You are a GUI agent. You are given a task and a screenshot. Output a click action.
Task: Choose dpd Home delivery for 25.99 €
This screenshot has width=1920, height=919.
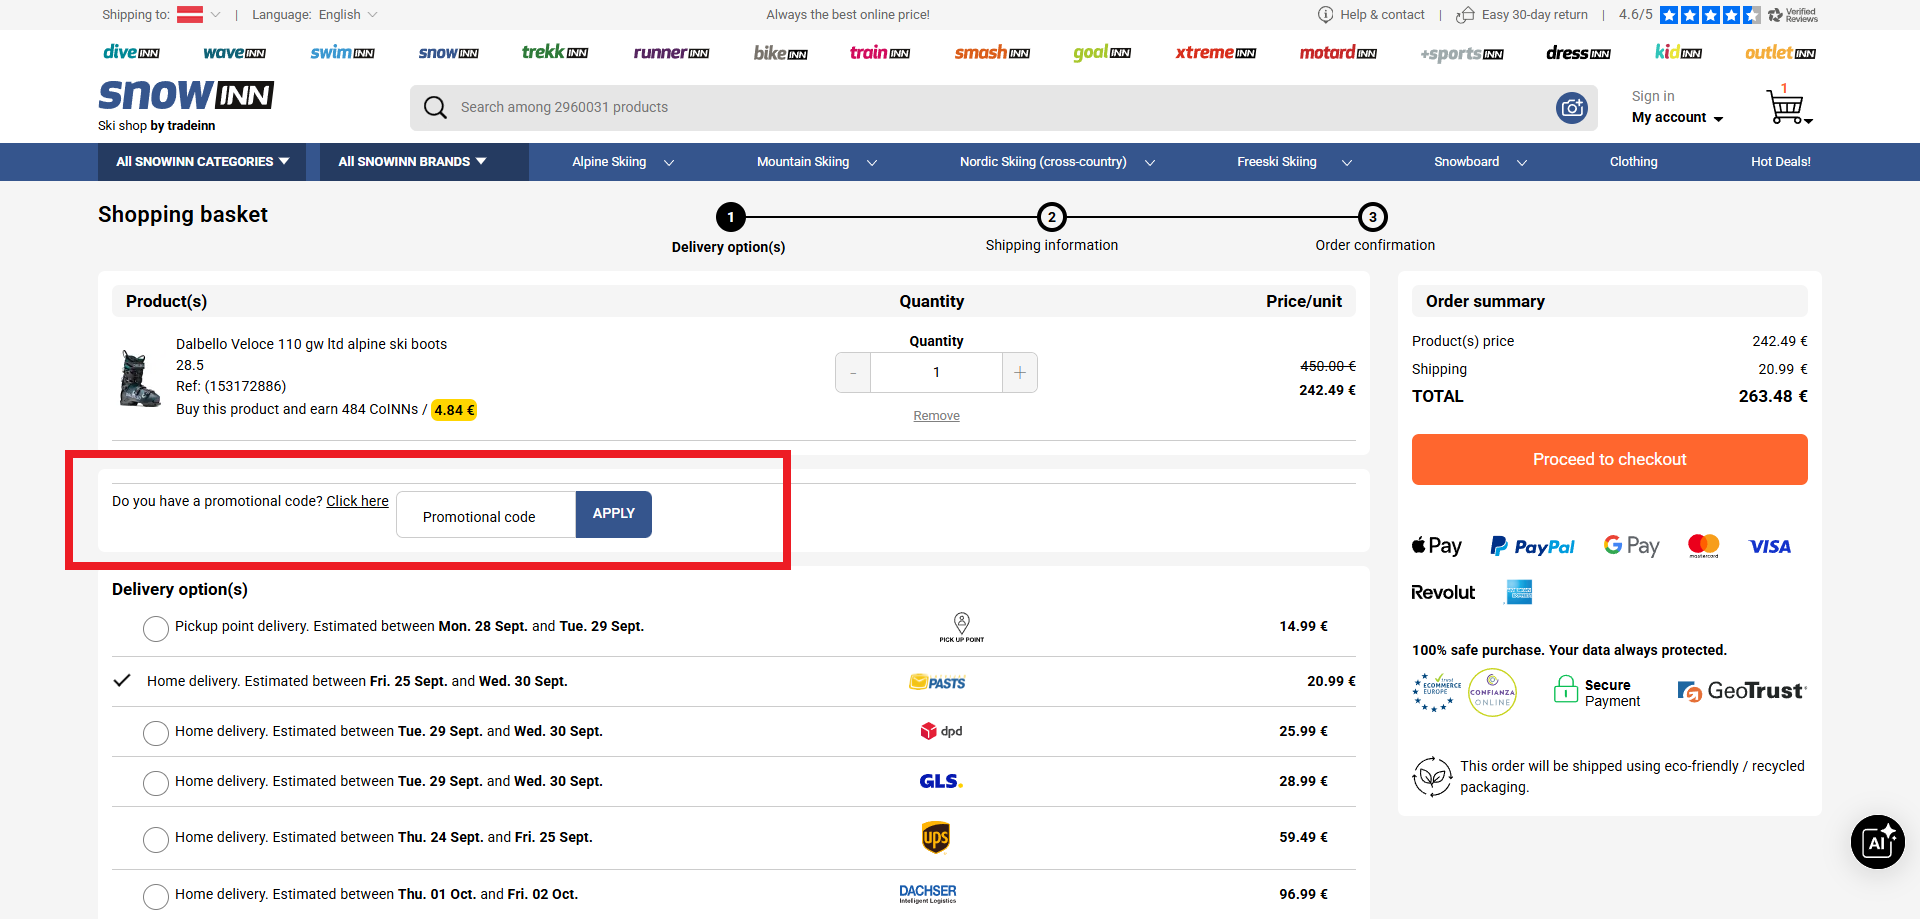click(x=156, y=733)
